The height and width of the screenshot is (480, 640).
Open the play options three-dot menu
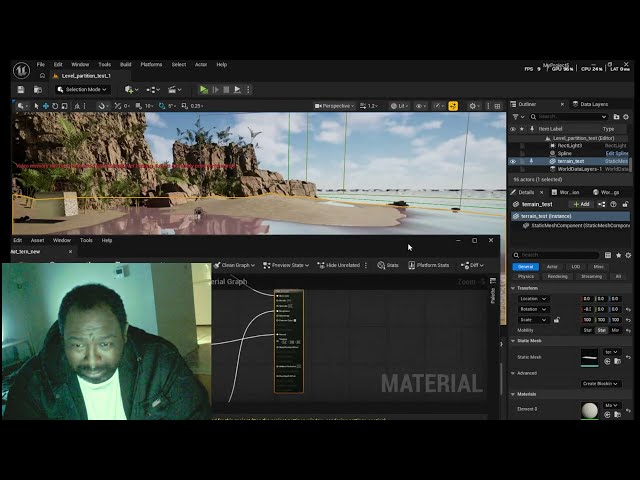click(x=248, y=89)
